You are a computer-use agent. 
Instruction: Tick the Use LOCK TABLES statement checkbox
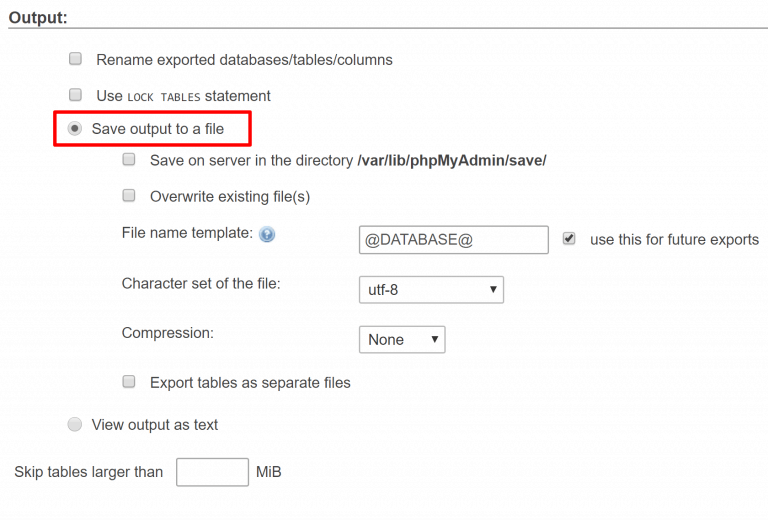tap(75, 95)
